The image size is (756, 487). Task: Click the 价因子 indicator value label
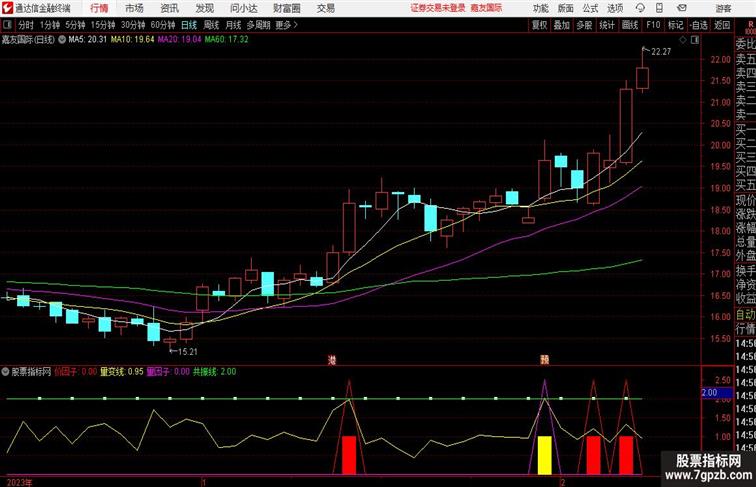(76, 372)
